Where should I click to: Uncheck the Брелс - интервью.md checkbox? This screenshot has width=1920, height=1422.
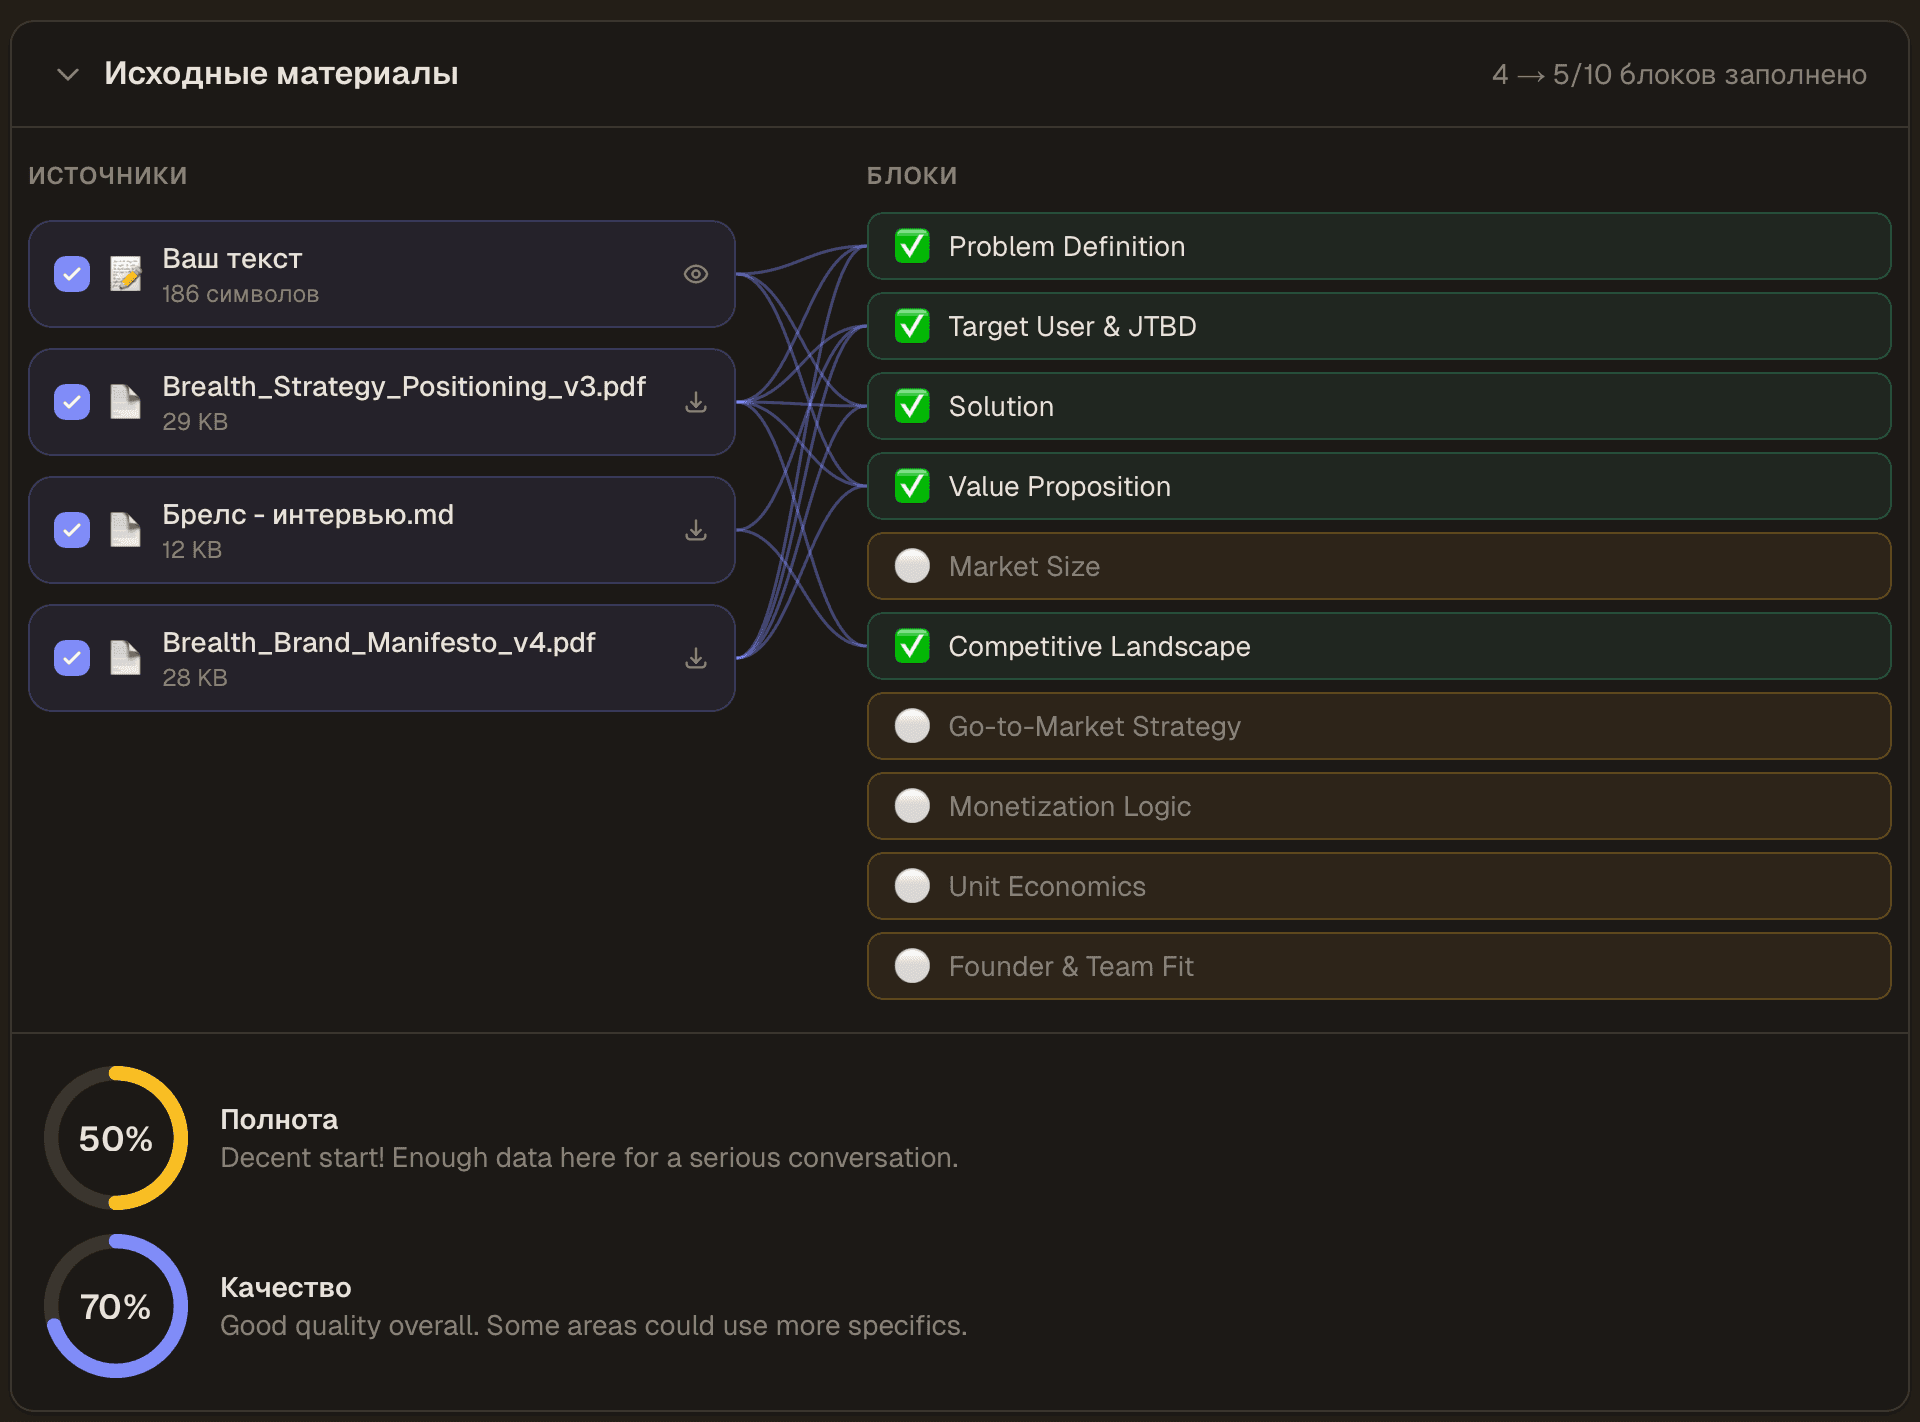pyautogui.click(x=72, y=530)
